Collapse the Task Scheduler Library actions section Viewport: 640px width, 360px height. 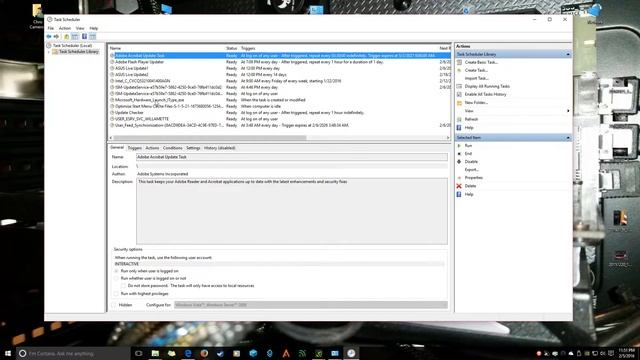(x=568, y=54)
